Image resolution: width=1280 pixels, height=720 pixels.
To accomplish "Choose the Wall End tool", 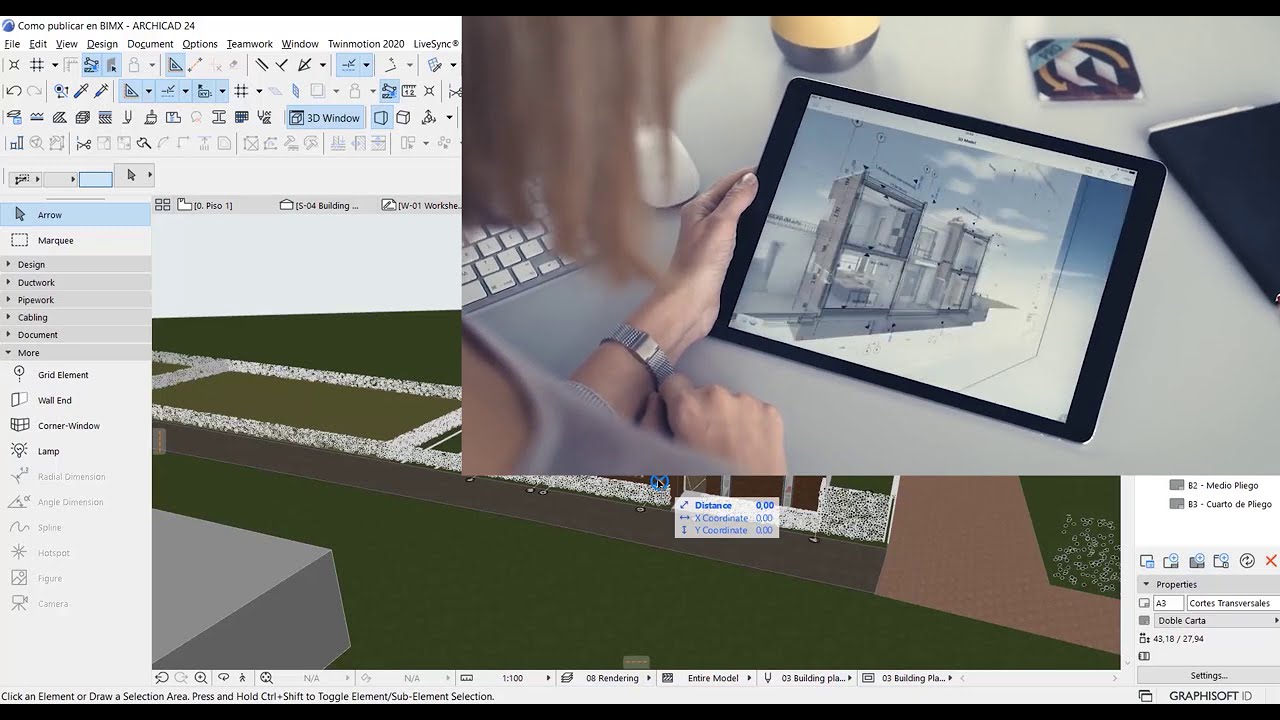I will [75, 400].
